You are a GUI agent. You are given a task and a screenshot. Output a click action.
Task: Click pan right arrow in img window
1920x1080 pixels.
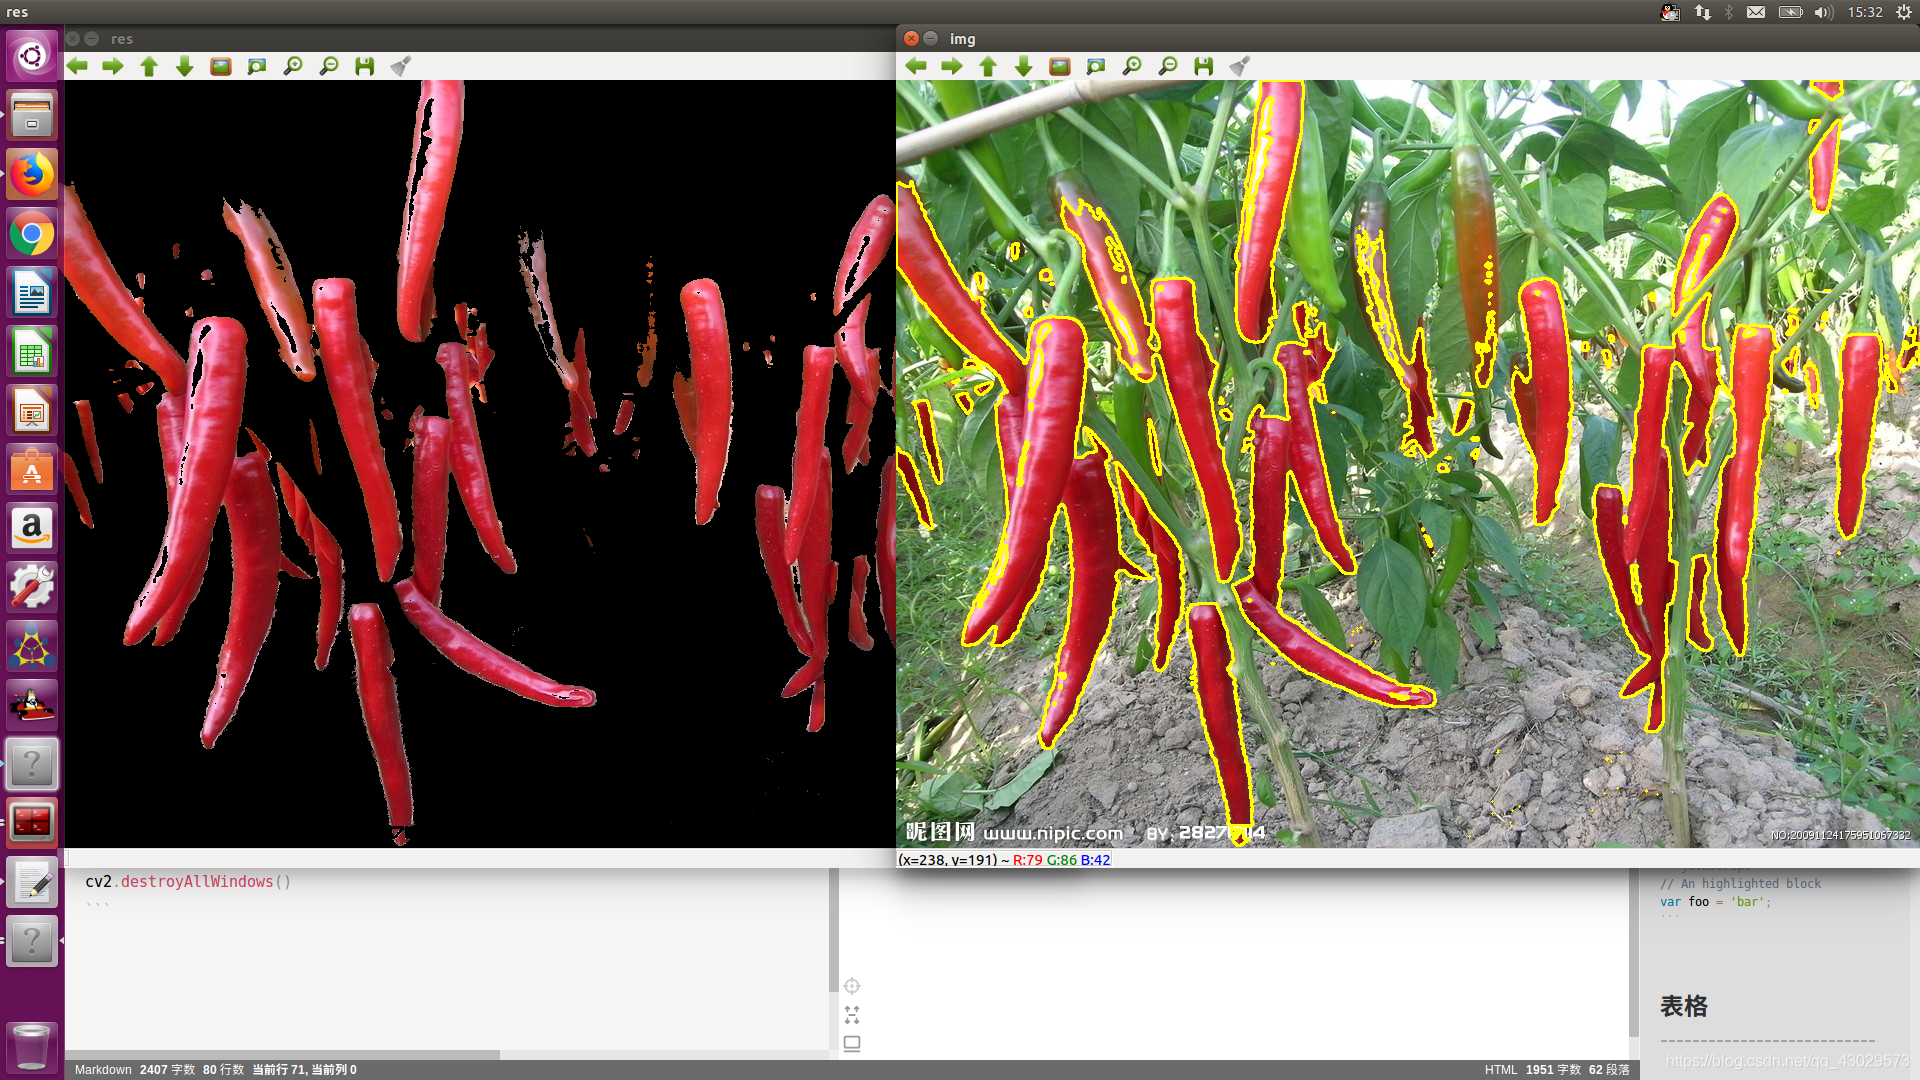click(952, 66)
